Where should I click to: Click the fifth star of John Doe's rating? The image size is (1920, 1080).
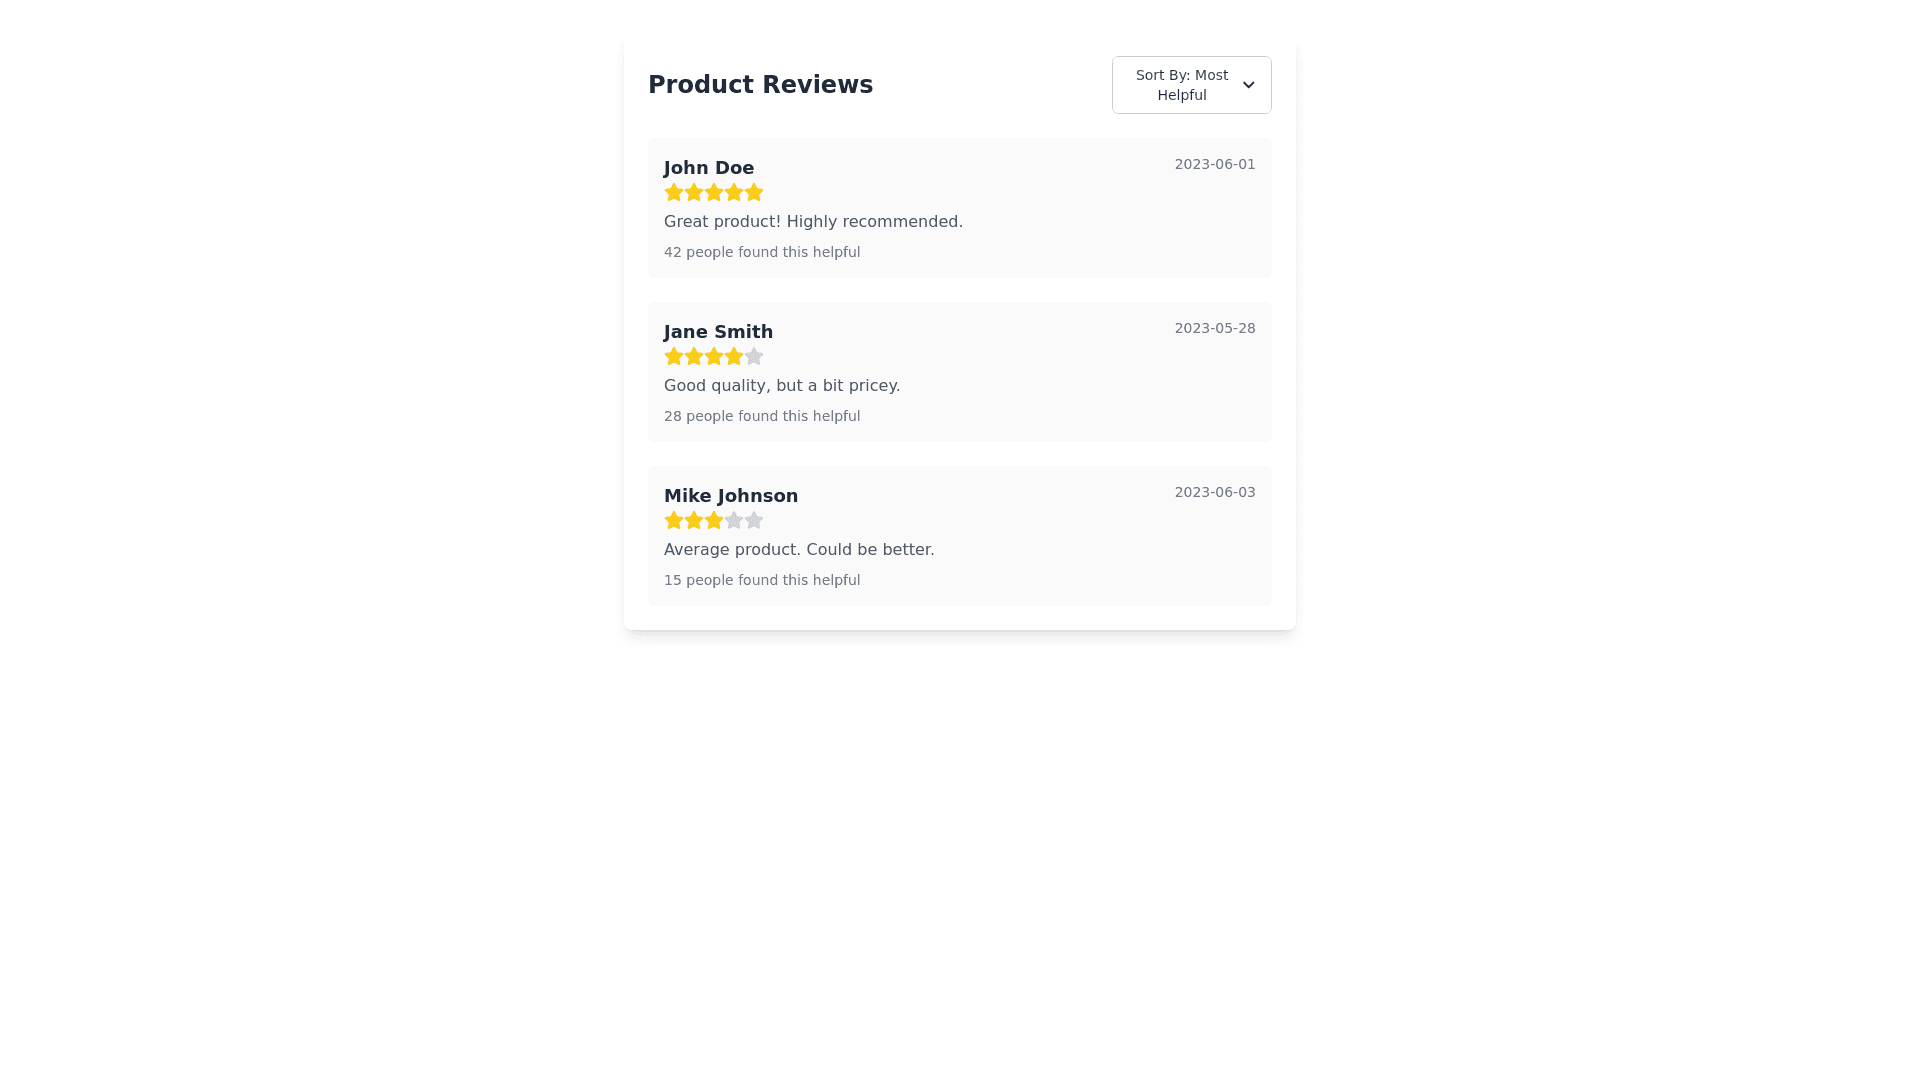754,192
